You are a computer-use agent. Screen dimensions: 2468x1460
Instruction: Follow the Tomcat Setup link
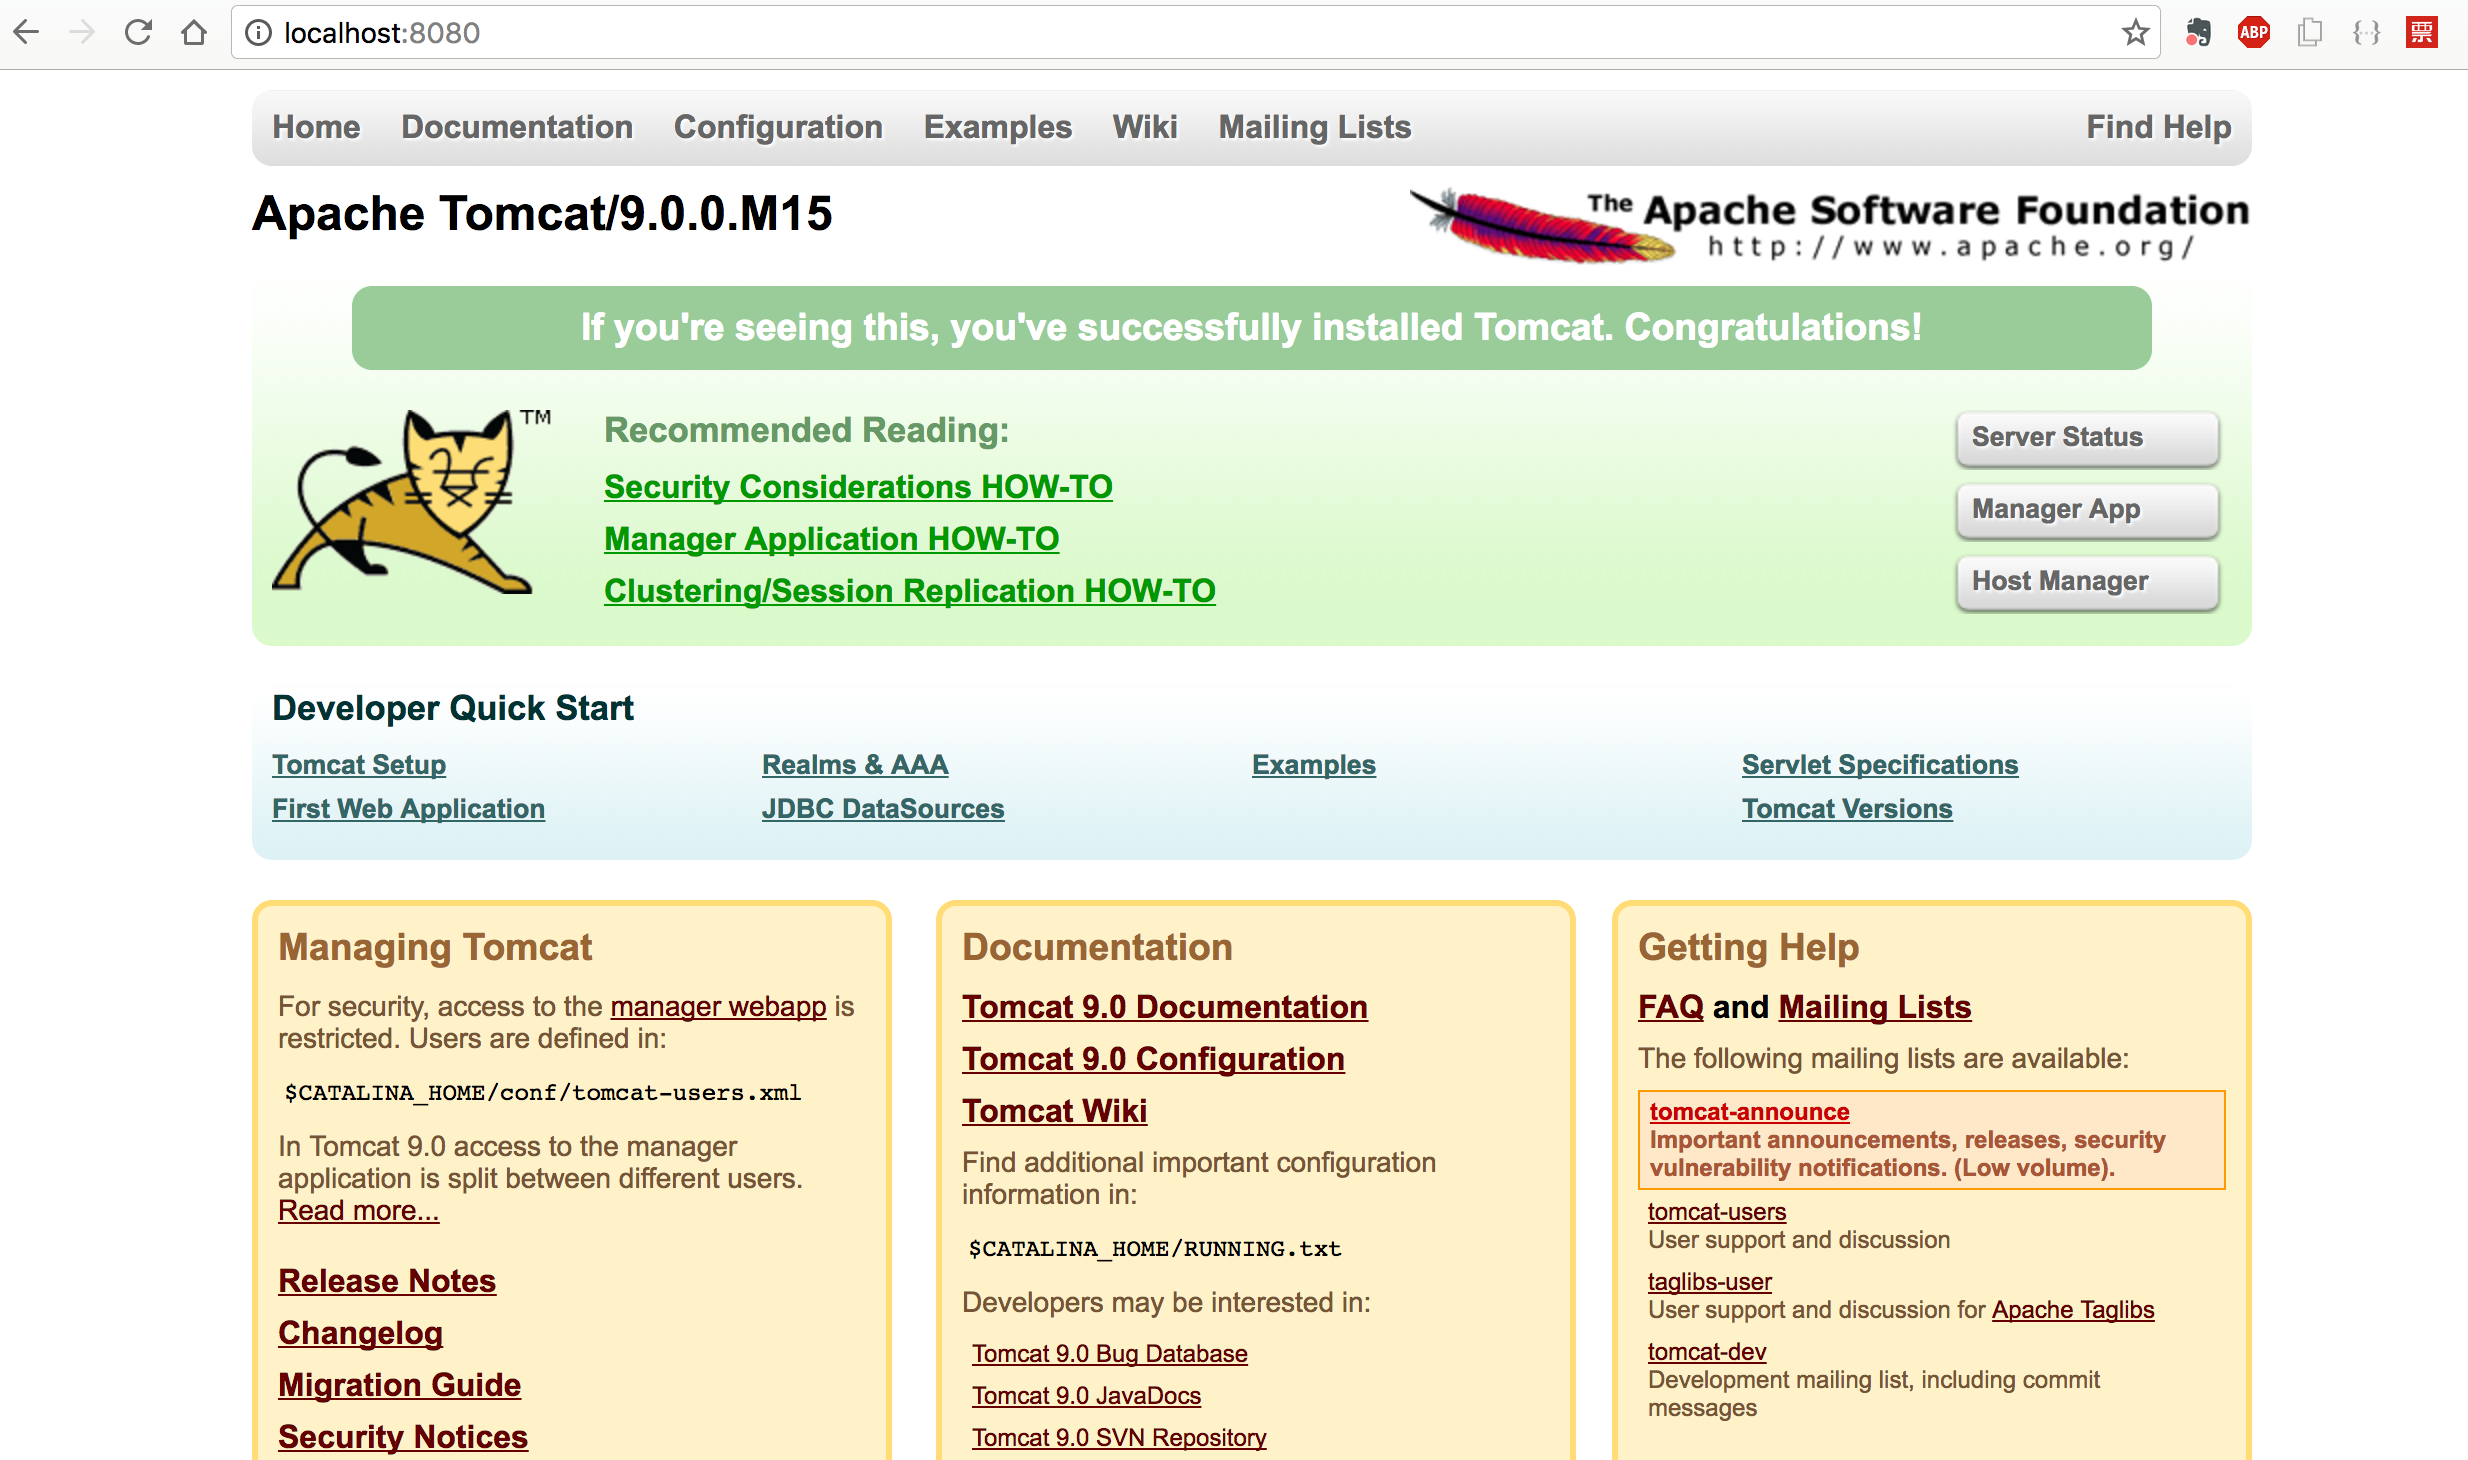pos(359,765)
